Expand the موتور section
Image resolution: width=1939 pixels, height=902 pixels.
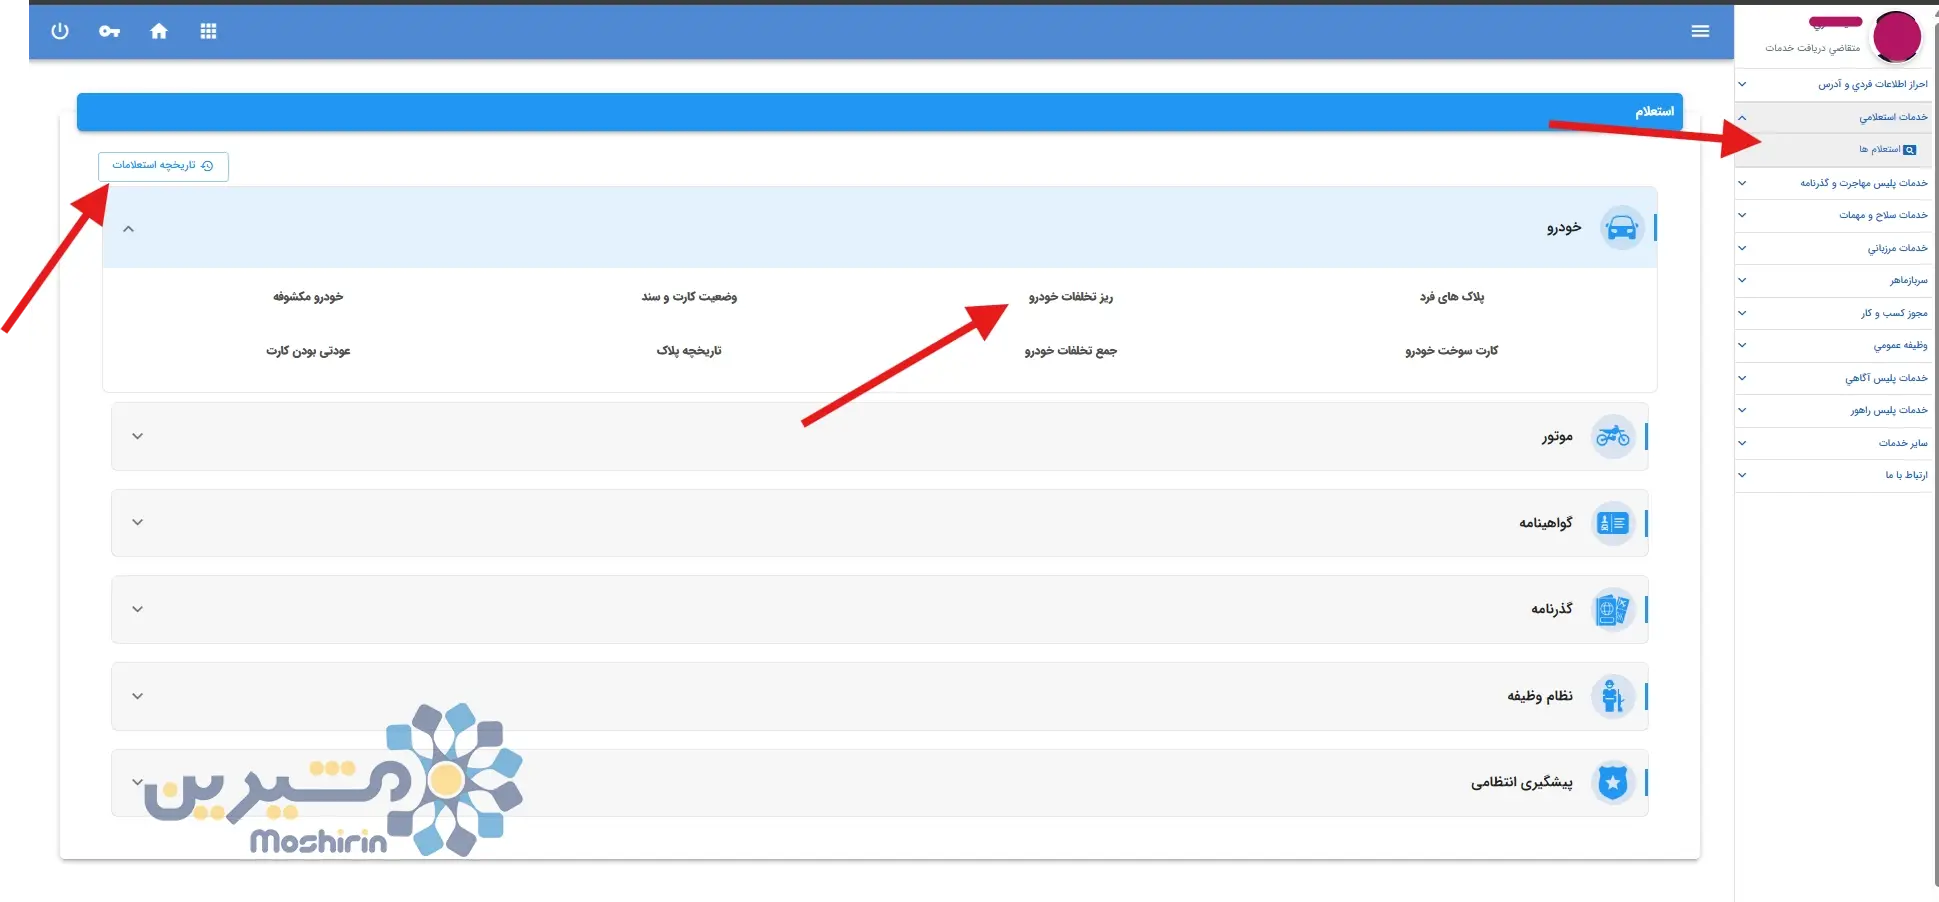tap(138, 436)
